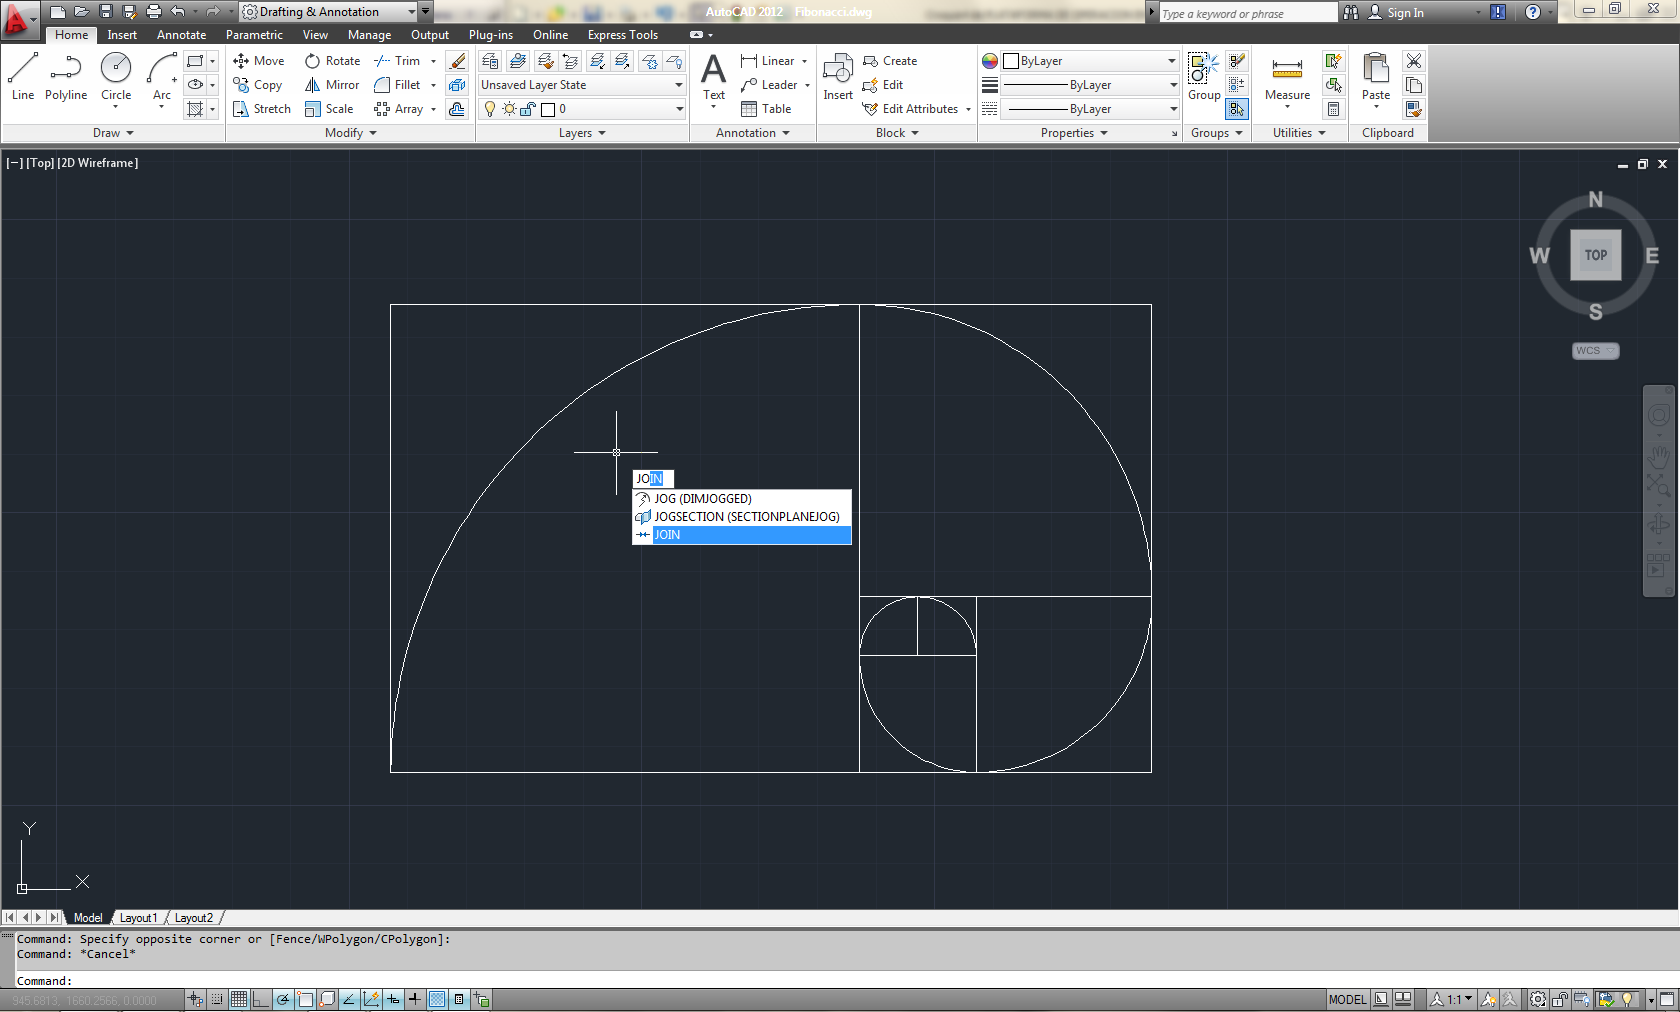Toggle the toolbar lock icon in status bar
This screenshot has height=1012, width=1680.
pyautogui.click(x=1560, y=999)
